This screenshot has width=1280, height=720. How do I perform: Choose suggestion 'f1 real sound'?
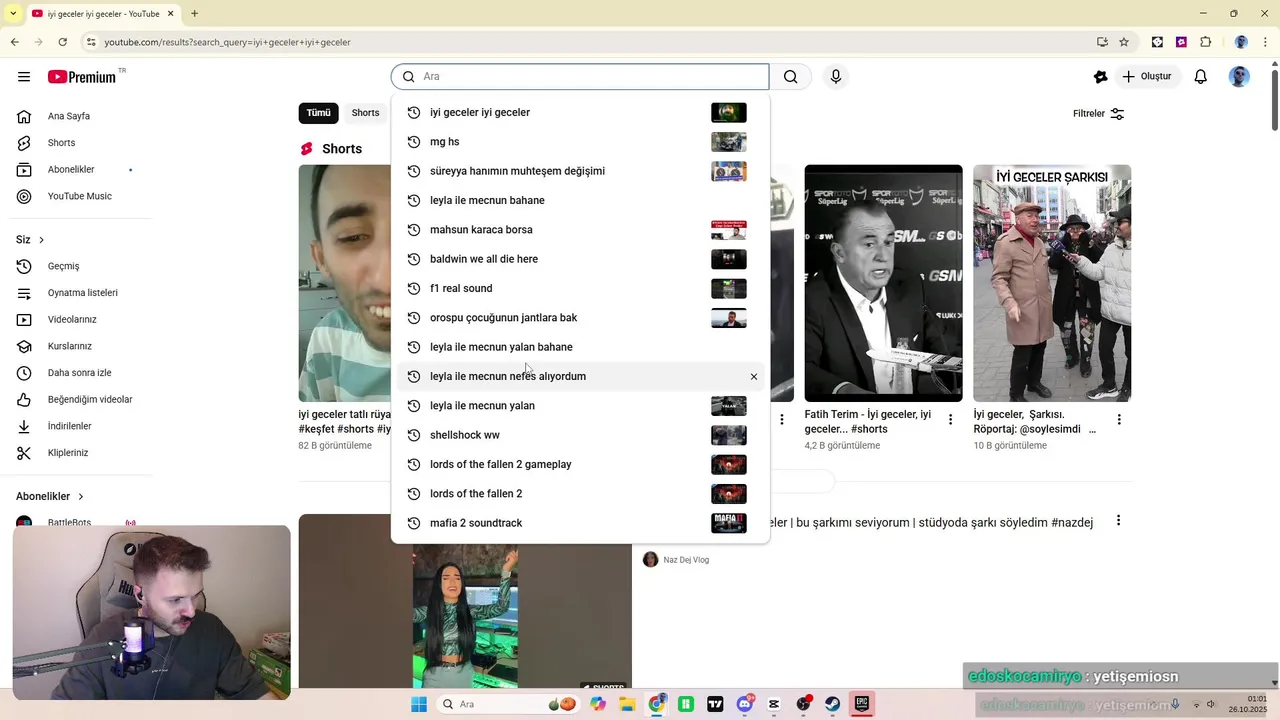pos(580,289)
